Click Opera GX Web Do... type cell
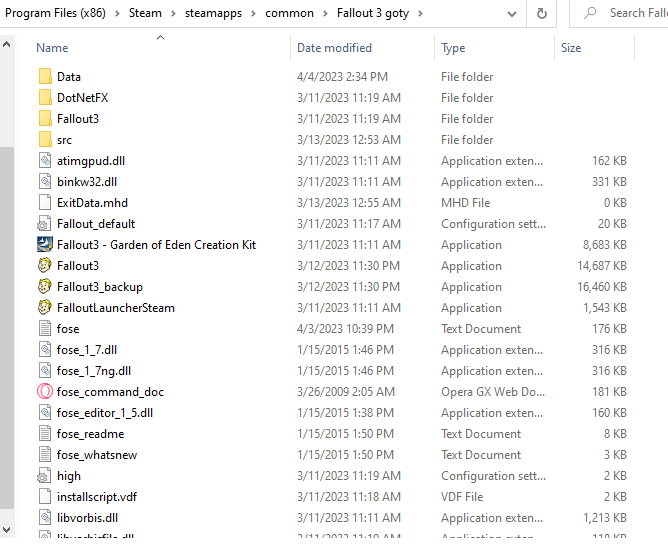668x545 pixels. 493,392
